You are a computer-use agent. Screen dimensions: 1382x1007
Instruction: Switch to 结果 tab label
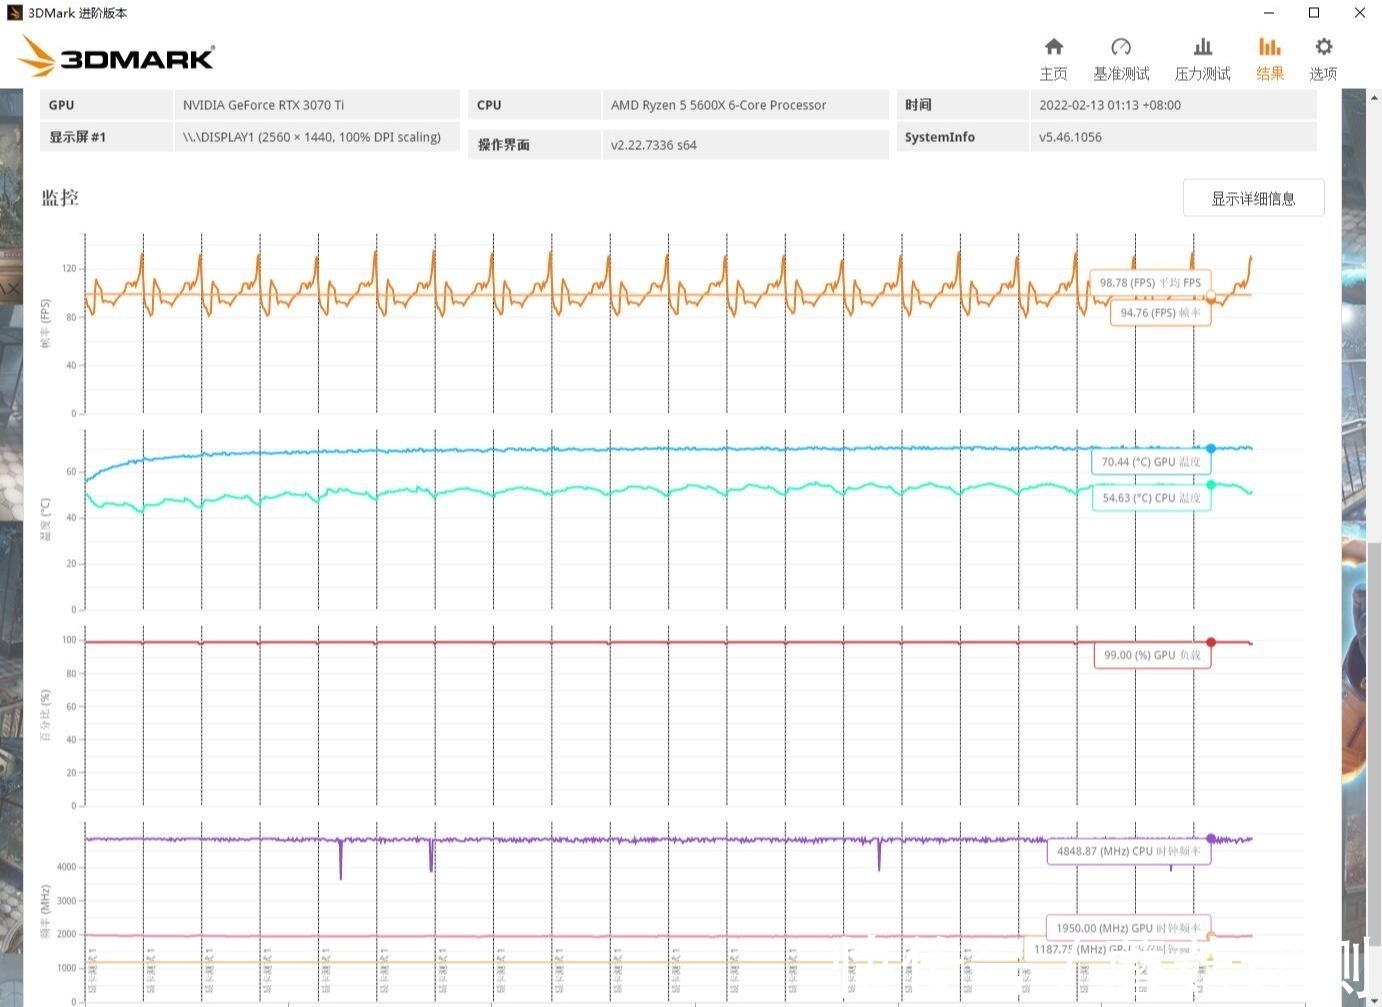[x=1270, y=74]
